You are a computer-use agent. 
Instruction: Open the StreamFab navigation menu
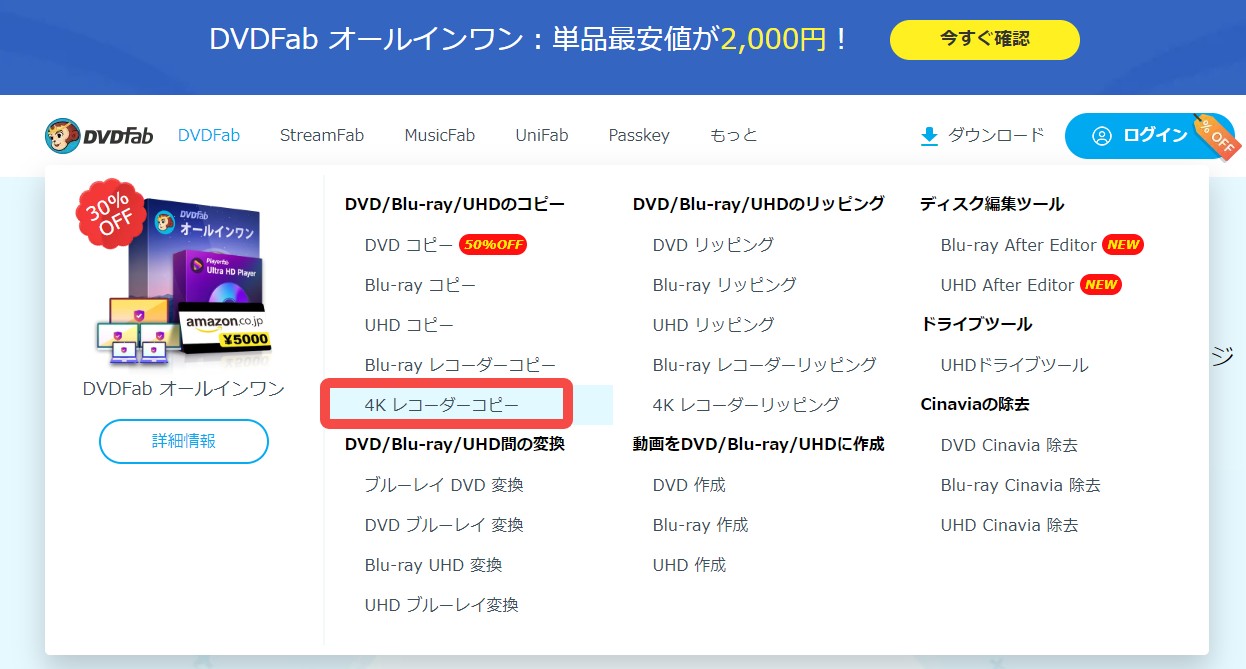tap(322, 135)
